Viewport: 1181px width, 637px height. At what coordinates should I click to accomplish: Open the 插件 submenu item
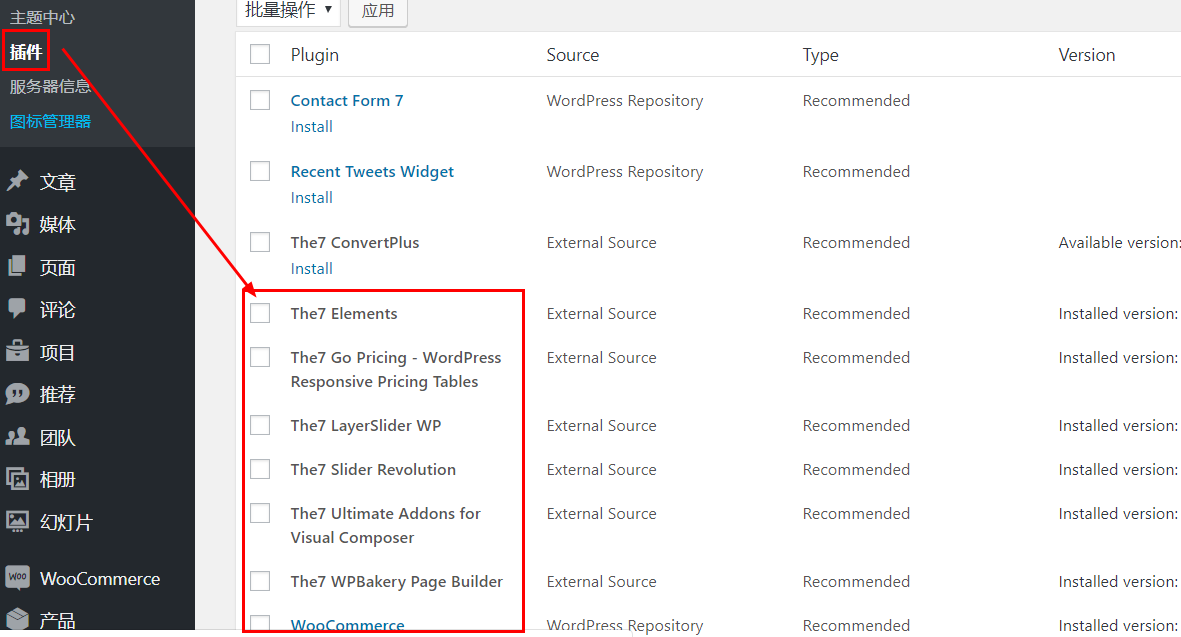pos(26,52)
